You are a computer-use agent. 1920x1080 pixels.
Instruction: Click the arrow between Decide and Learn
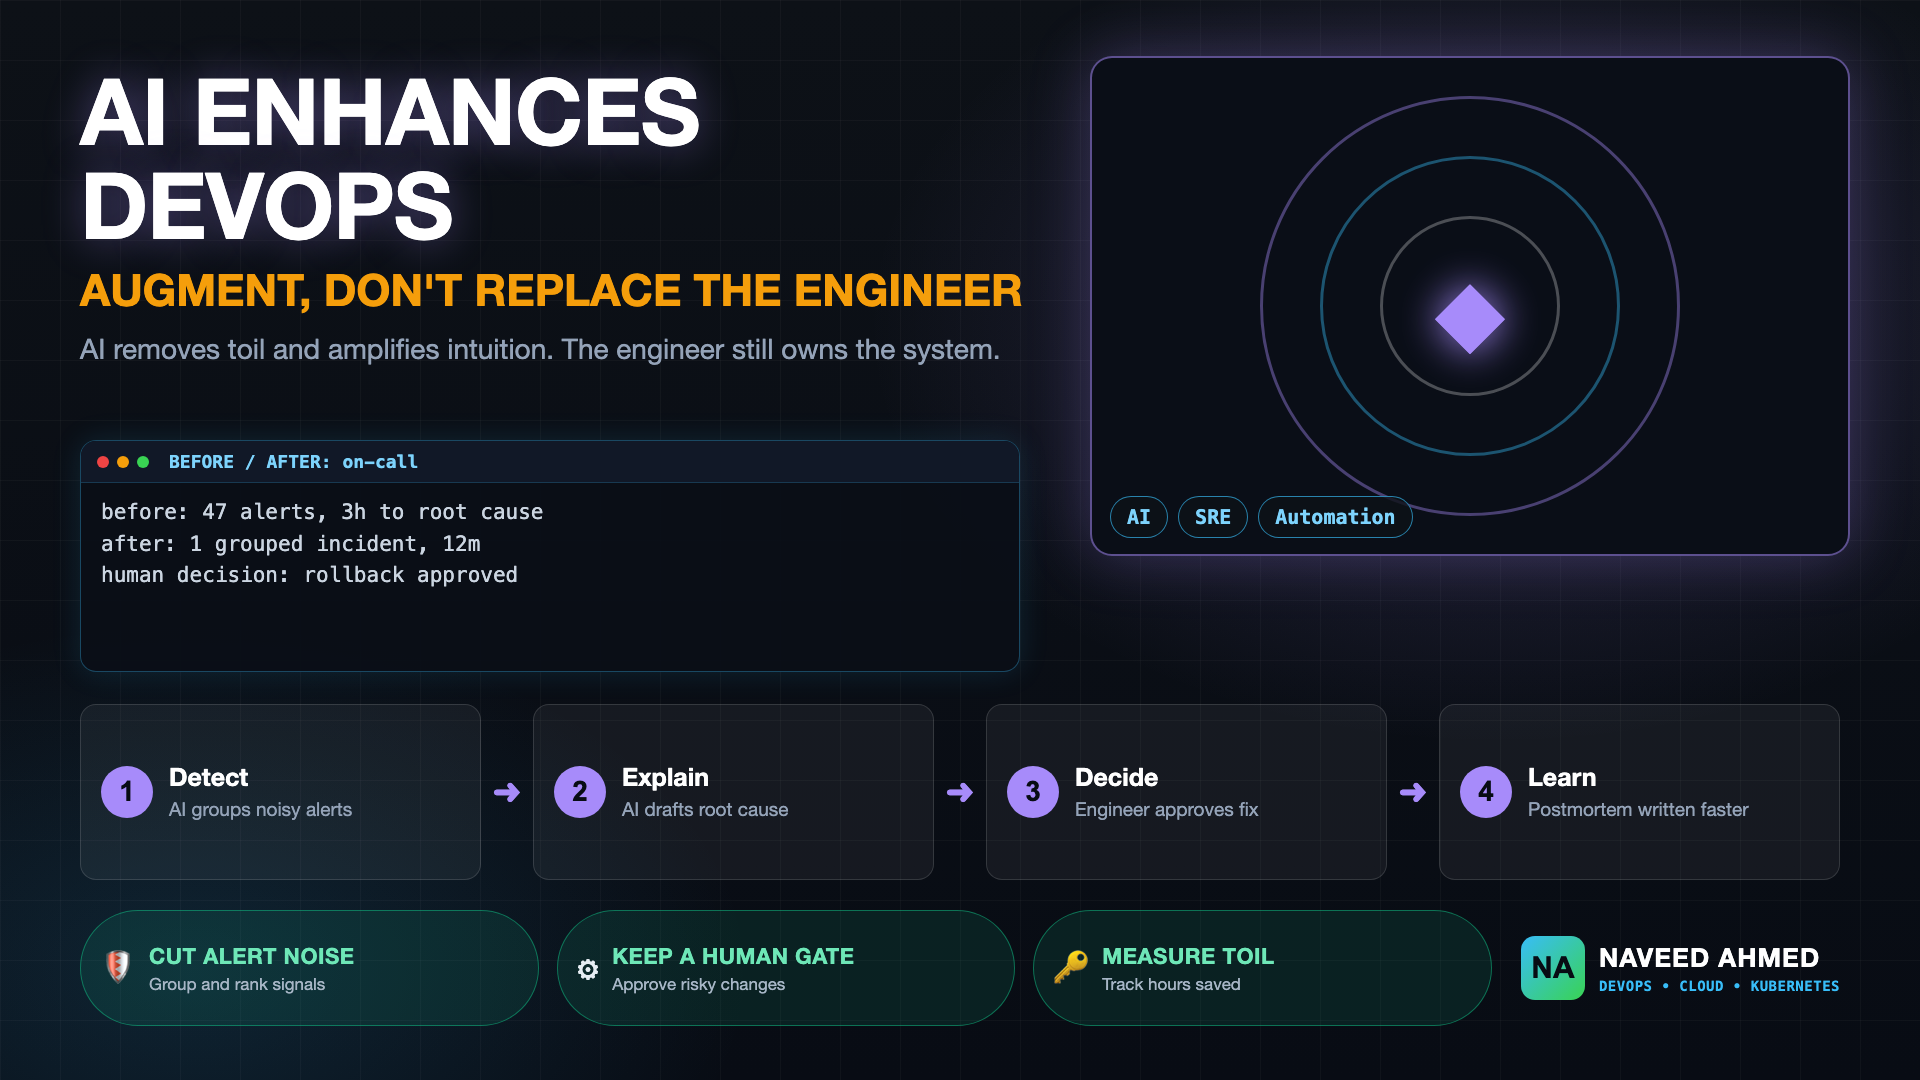[x=1413, y=792]
